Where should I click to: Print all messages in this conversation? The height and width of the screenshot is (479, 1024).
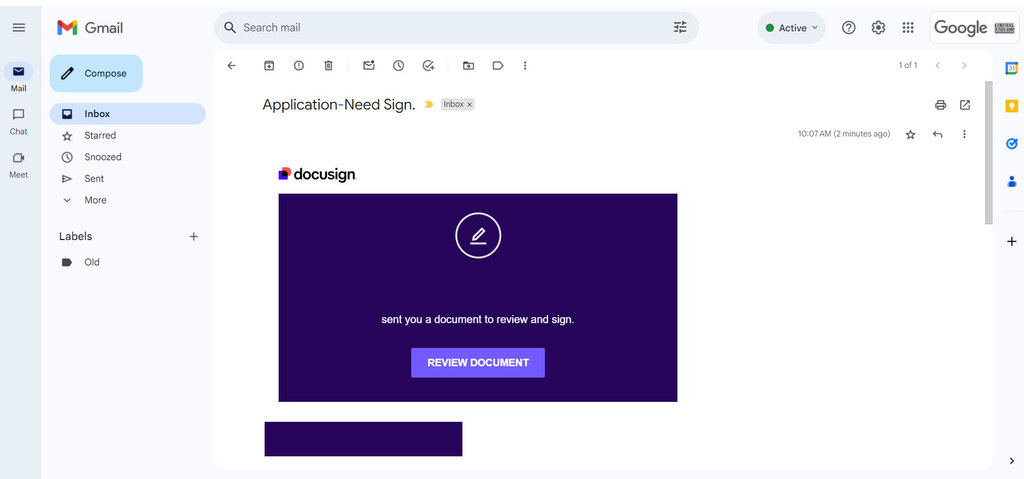pyautogui.click(x=940, y=105)
